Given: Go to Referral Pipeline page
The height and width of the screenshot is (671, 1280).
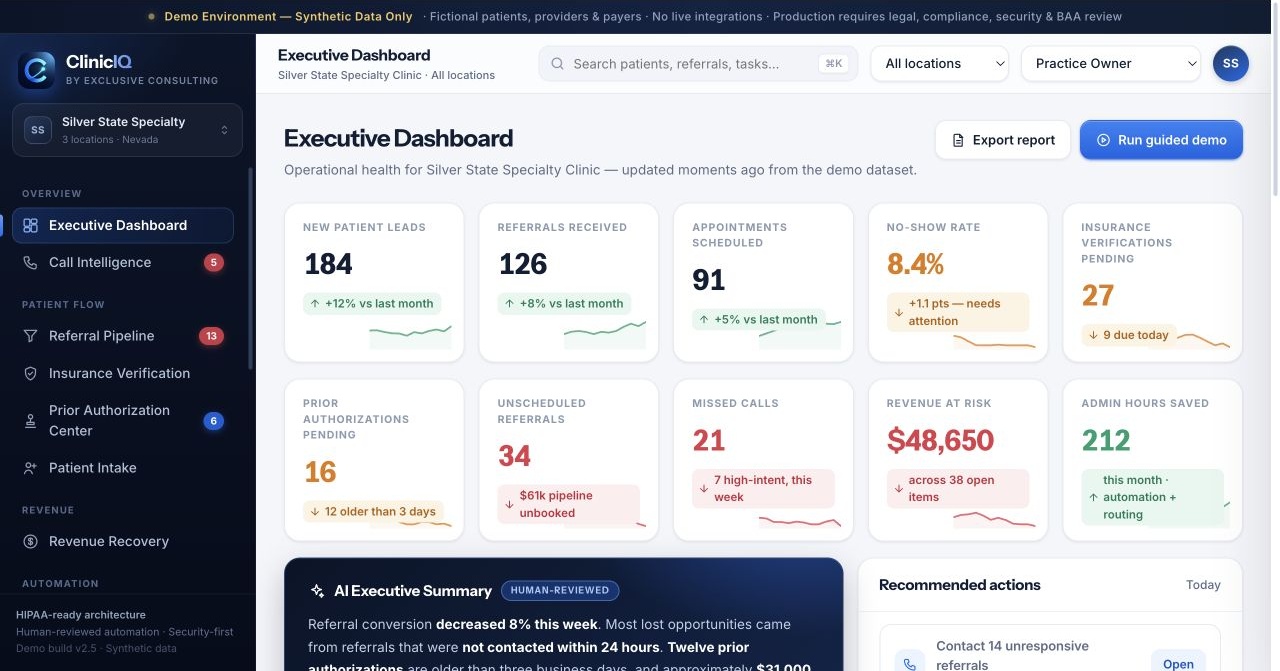Looking at the screenshot, I should coord(123,336).
